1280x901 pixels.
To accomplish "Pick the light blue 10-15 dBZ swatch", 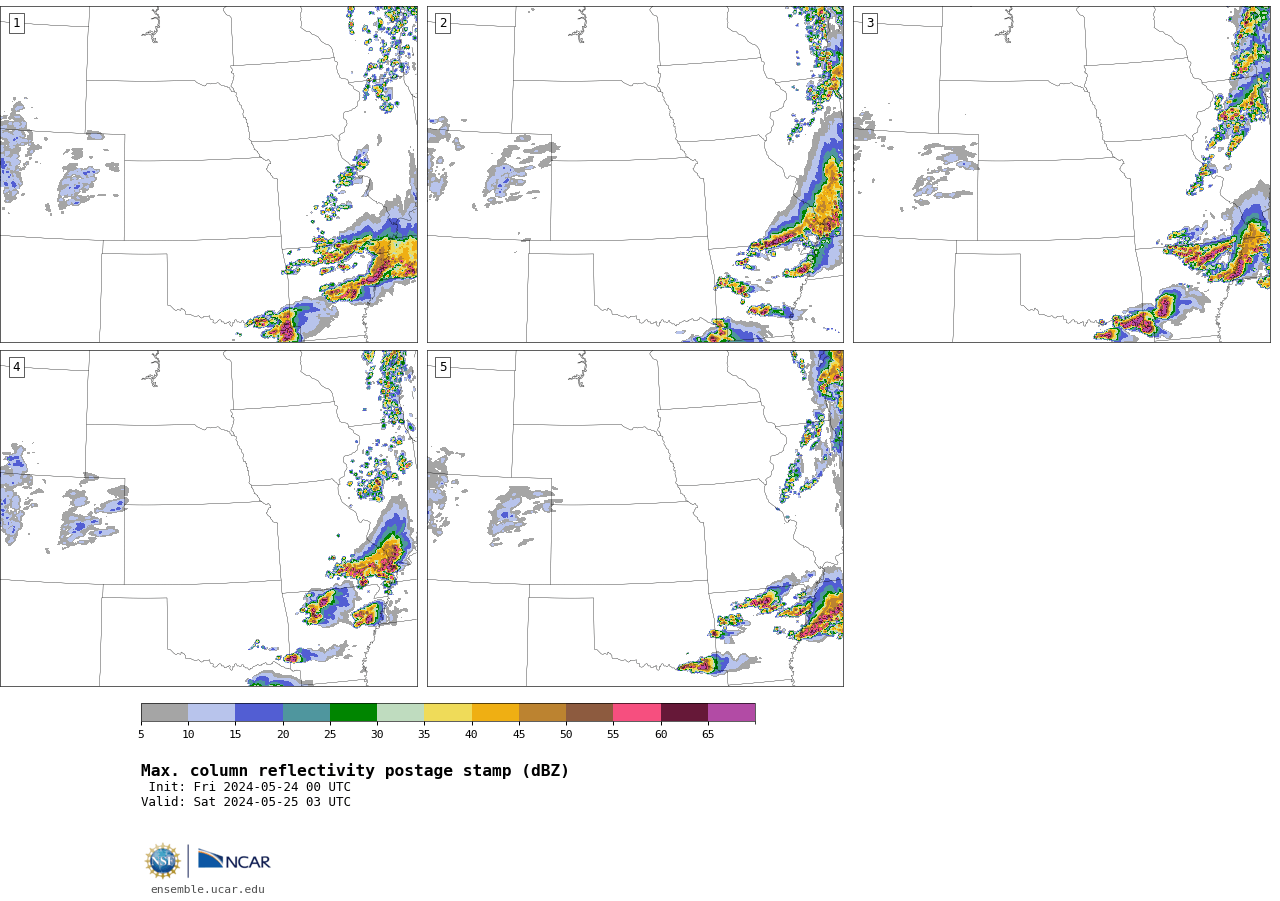I will tap(211, 713).
